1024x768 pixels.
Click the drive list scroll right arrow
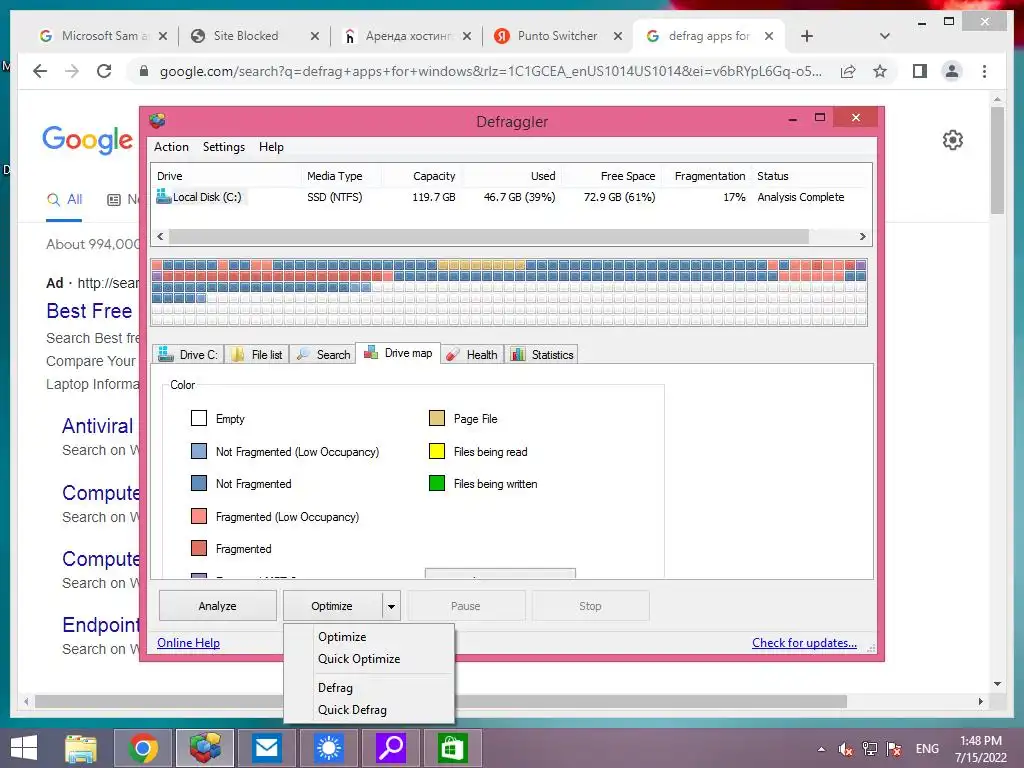click(x=862, y=236)
